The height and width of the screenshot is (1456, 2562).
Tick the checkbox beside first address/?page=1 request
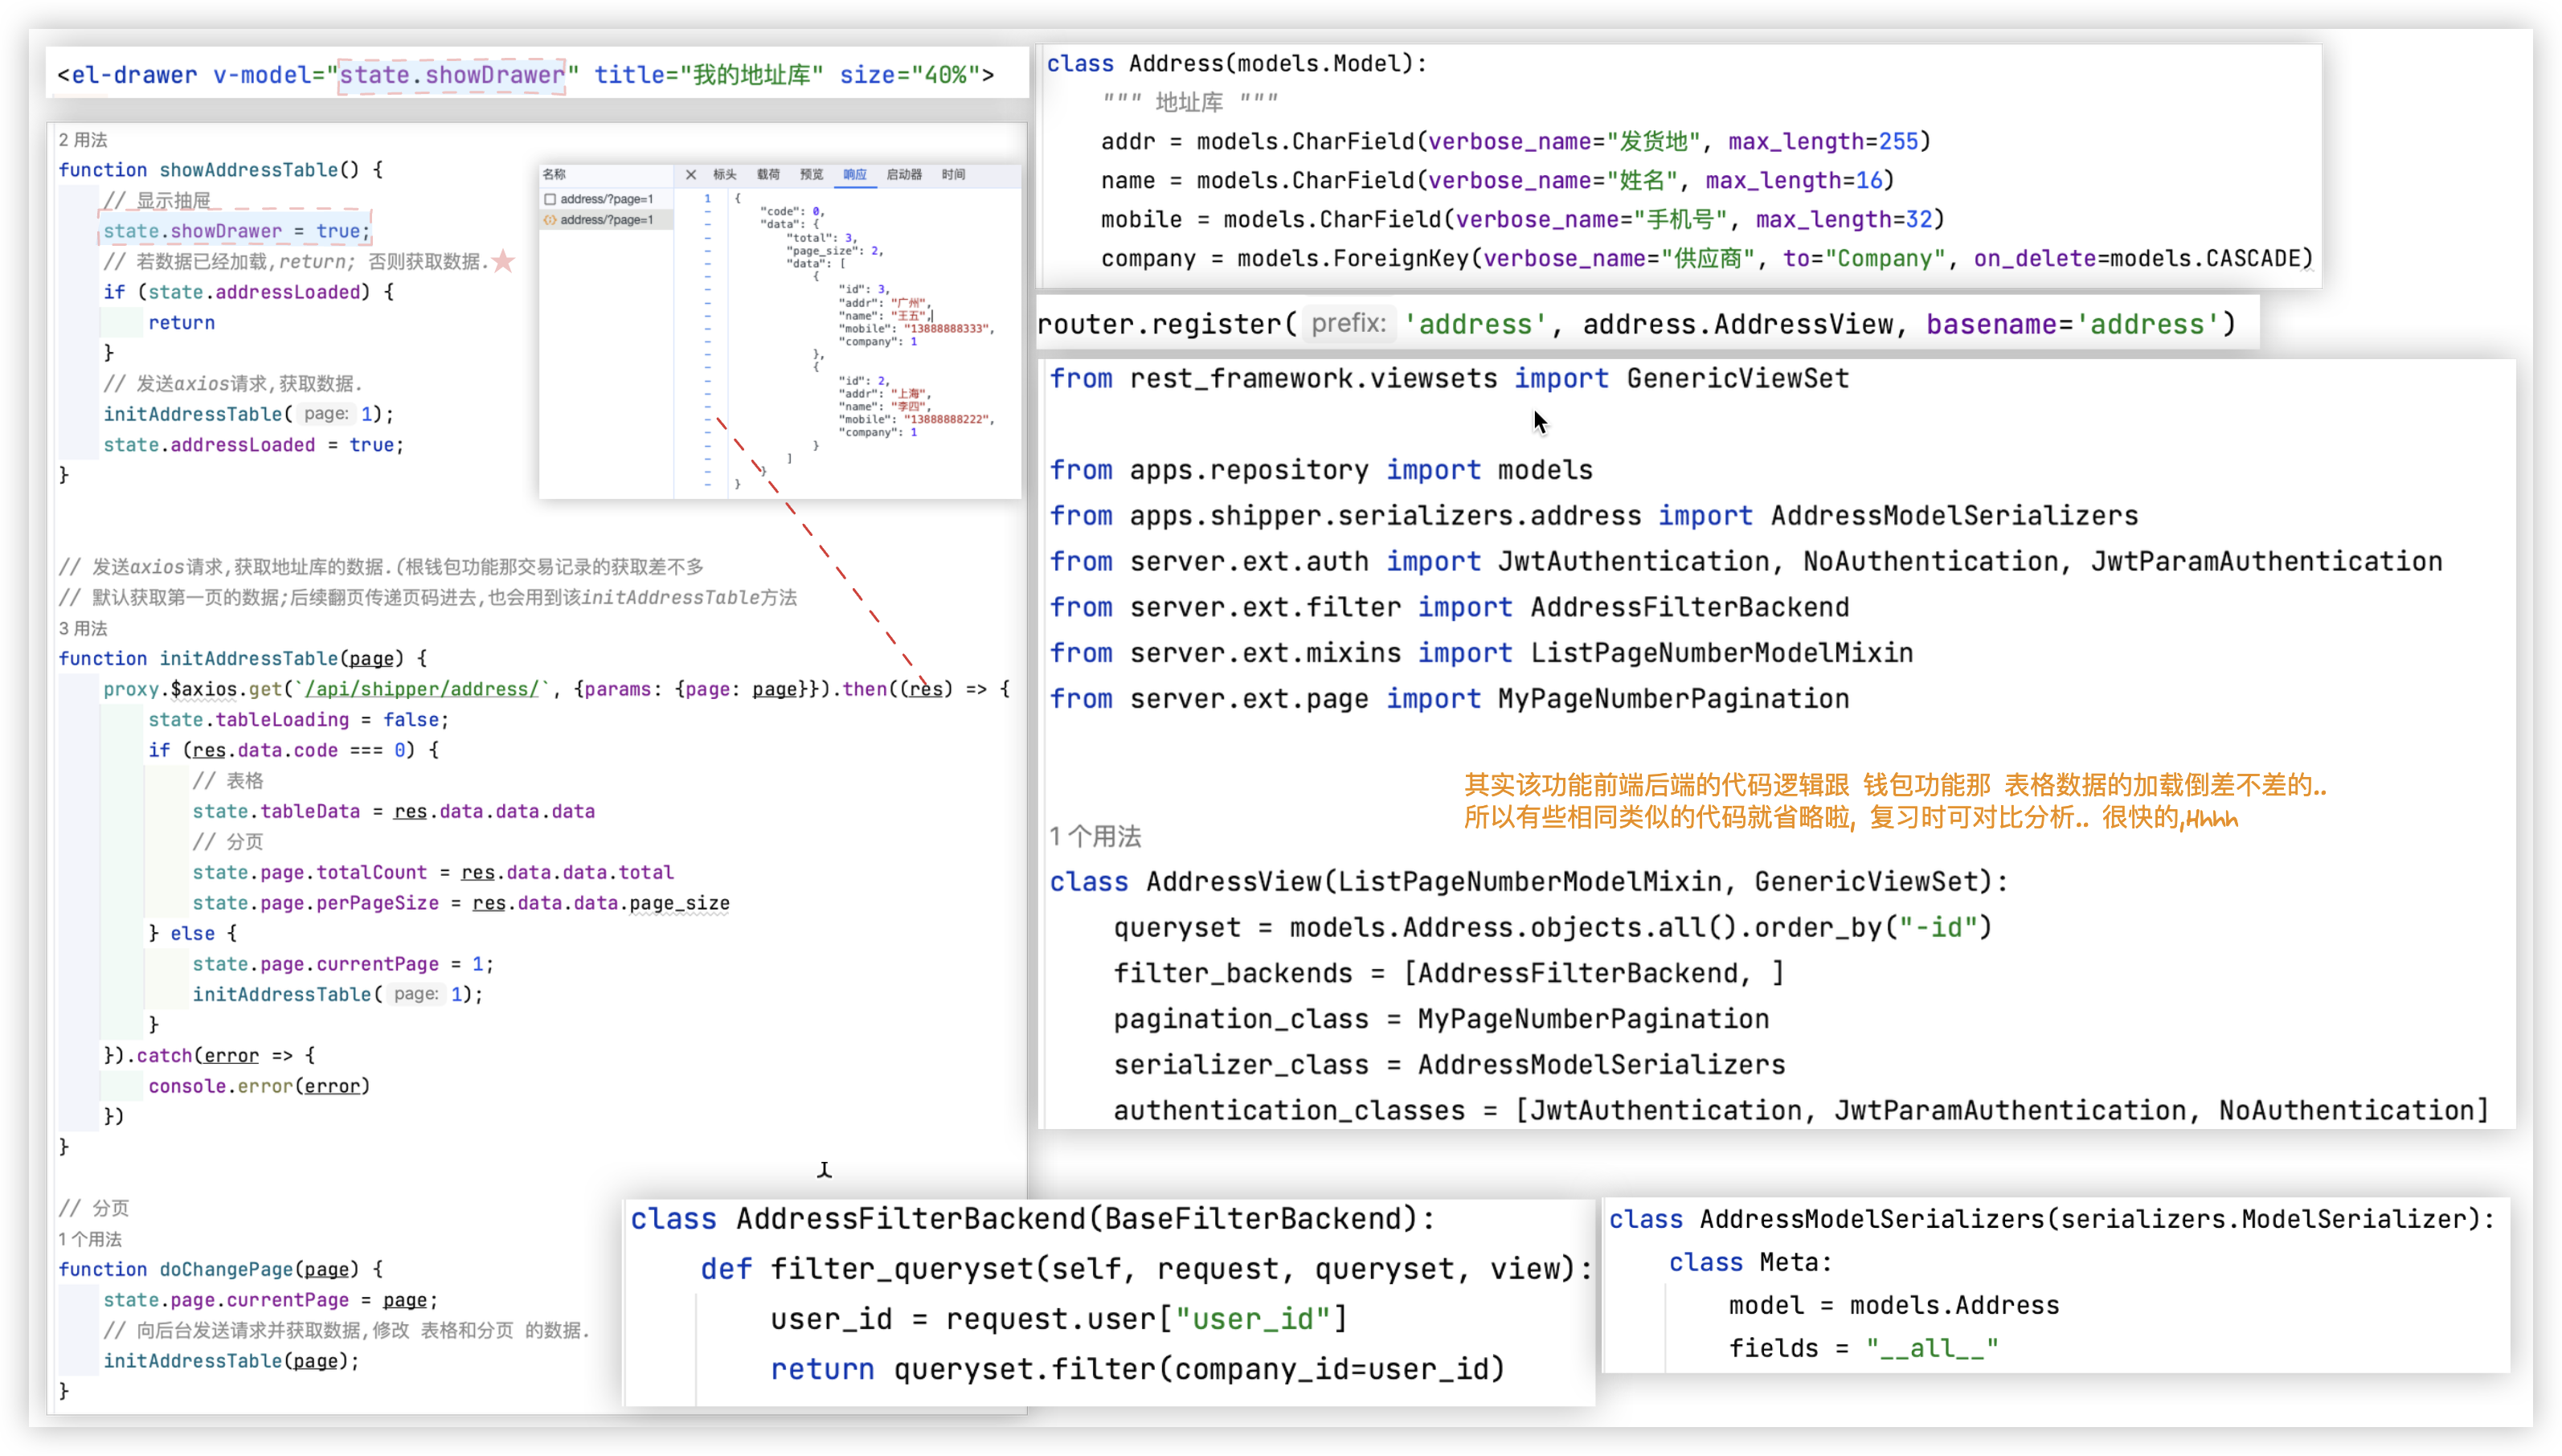(x=550, y=199)
